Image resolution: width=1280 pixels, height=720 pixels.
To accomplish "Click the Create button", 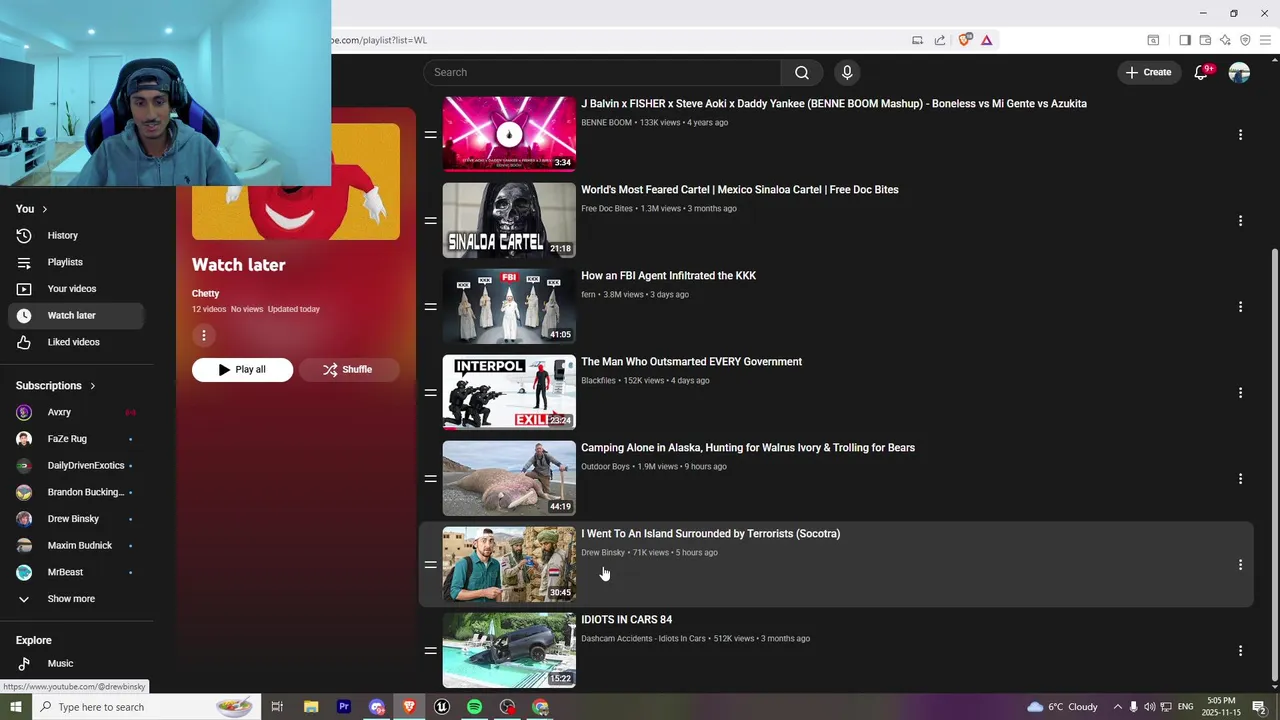I will pos(1148,72).
